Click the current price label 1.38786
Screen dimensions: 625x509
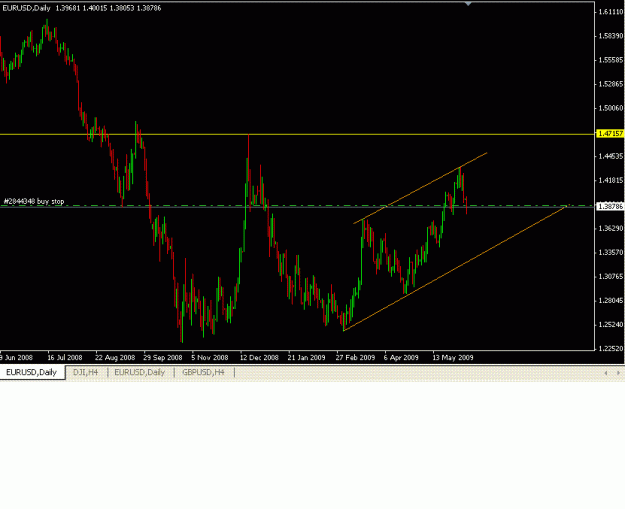[610, 206]
